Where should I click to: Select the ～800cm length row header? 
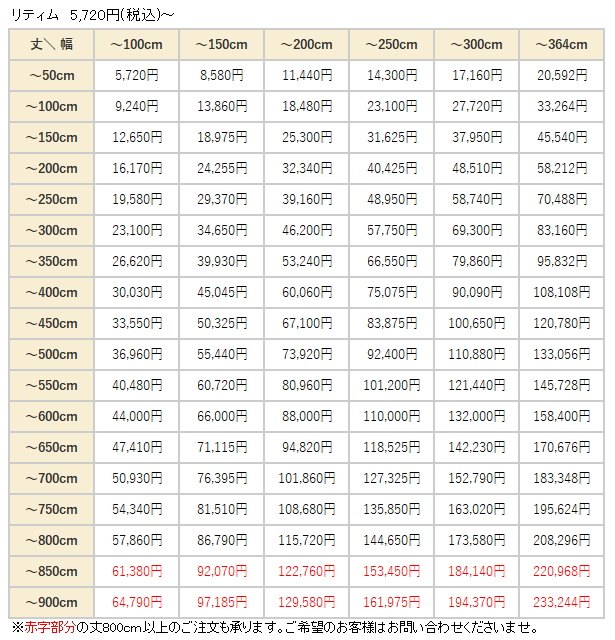pyautogui.click(x=52, y=541)
